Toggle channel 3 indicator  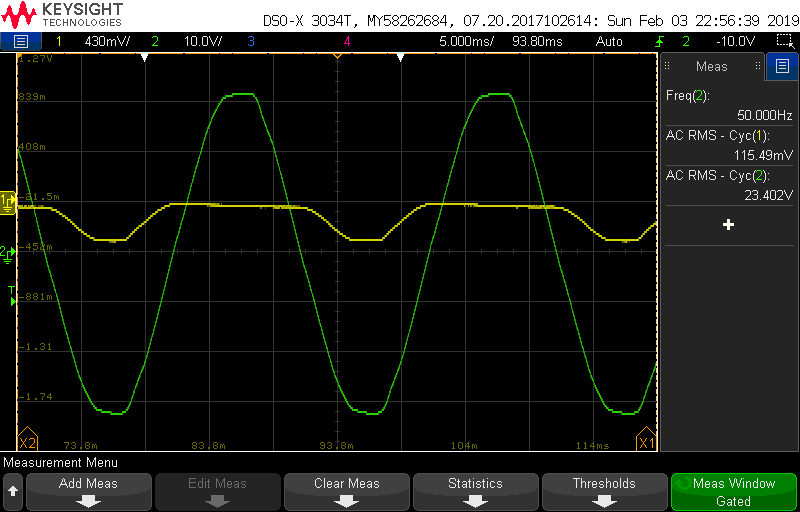[x=251, y=41]
